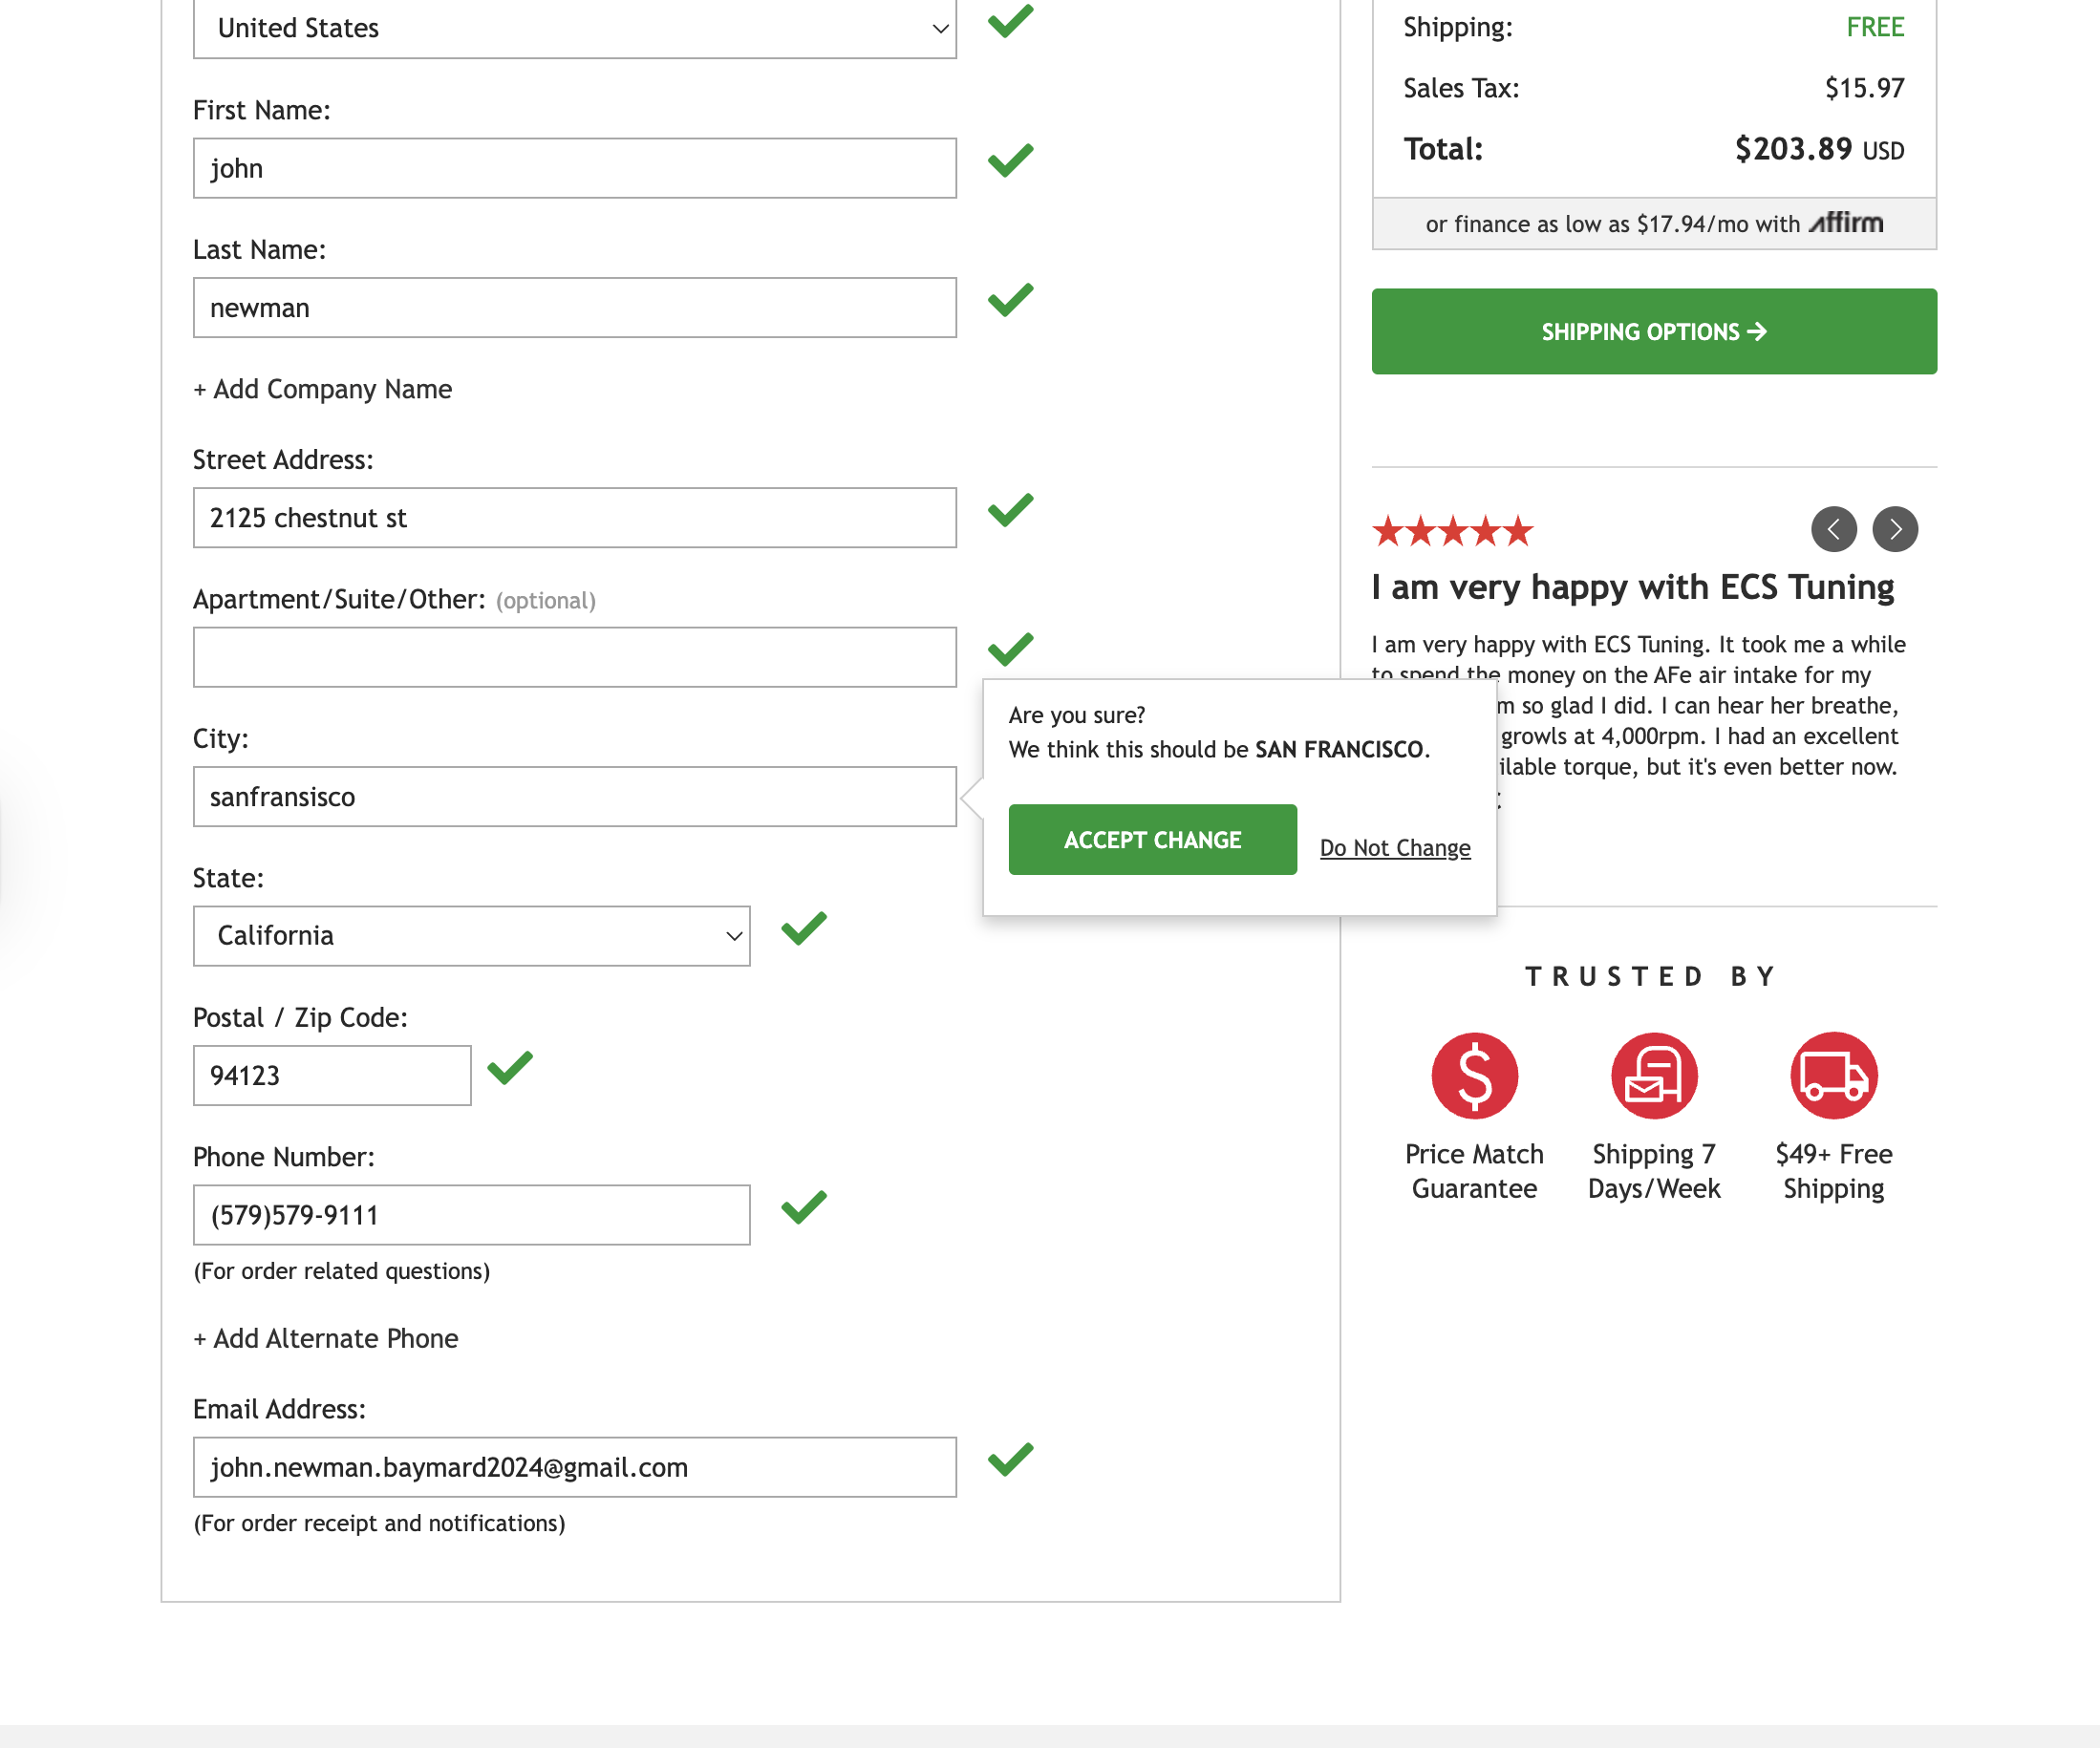Click the Street Address text box
Screen dimensions: 2100x1748
[x=574, y=518]
